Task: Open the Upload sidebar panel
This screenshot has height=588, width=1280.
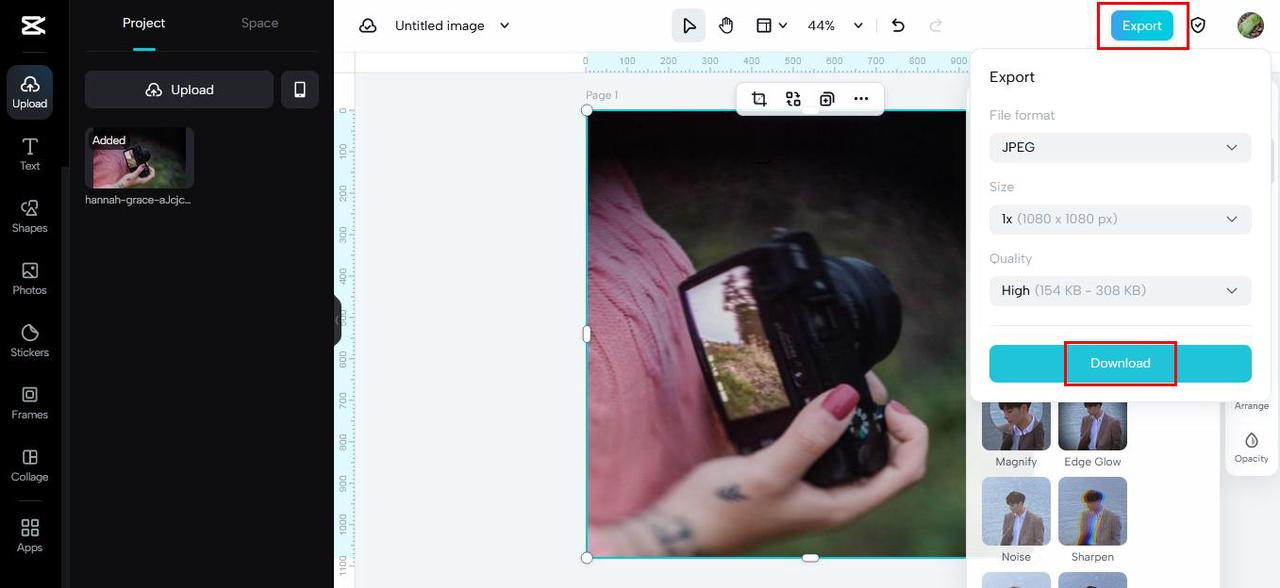Action: click(x=30, y=92)
